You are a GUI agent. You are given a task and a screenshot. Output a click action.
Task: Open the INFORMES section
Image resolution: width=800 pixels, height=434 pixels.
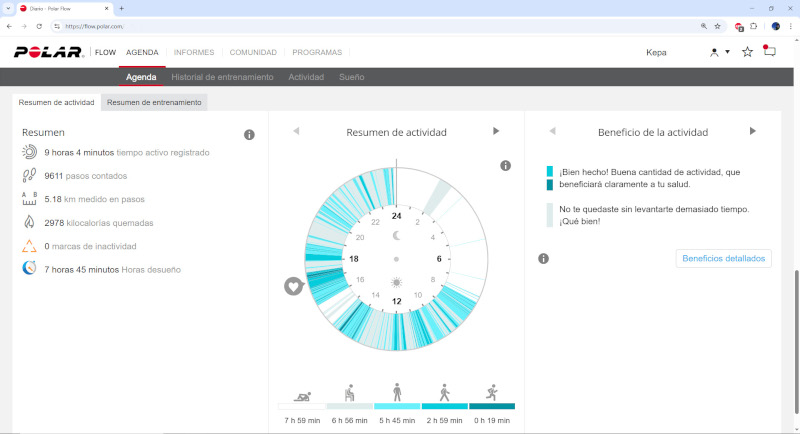coord(194,52)
